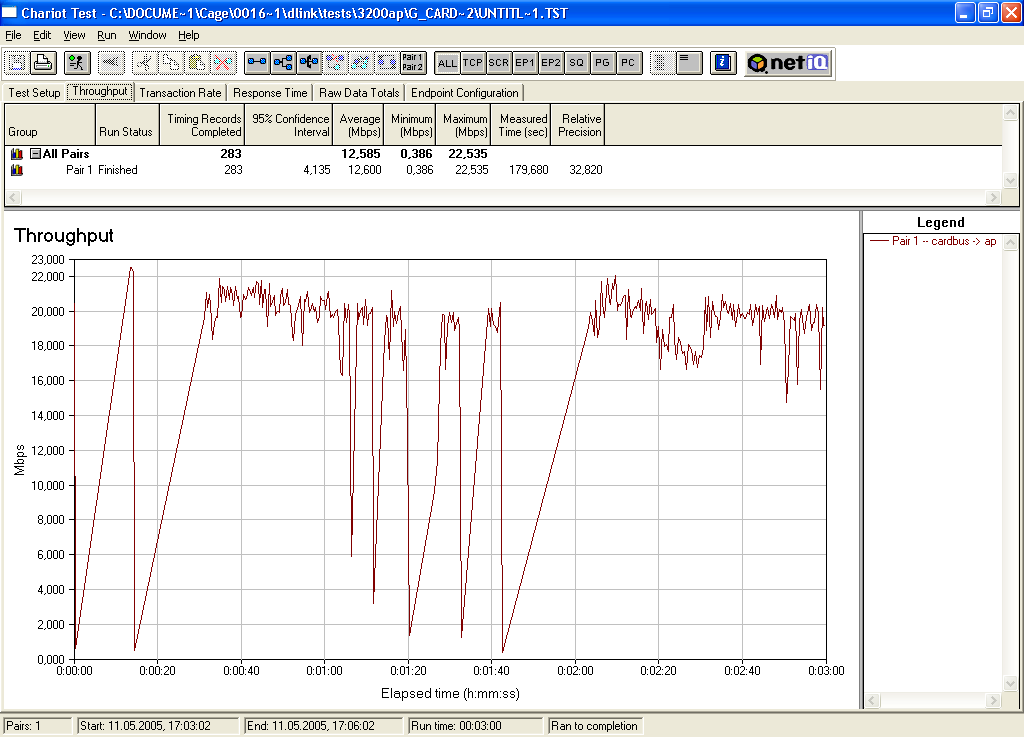
Task: Click the results table scroll down arrow
Action: tap(1010, 180)
